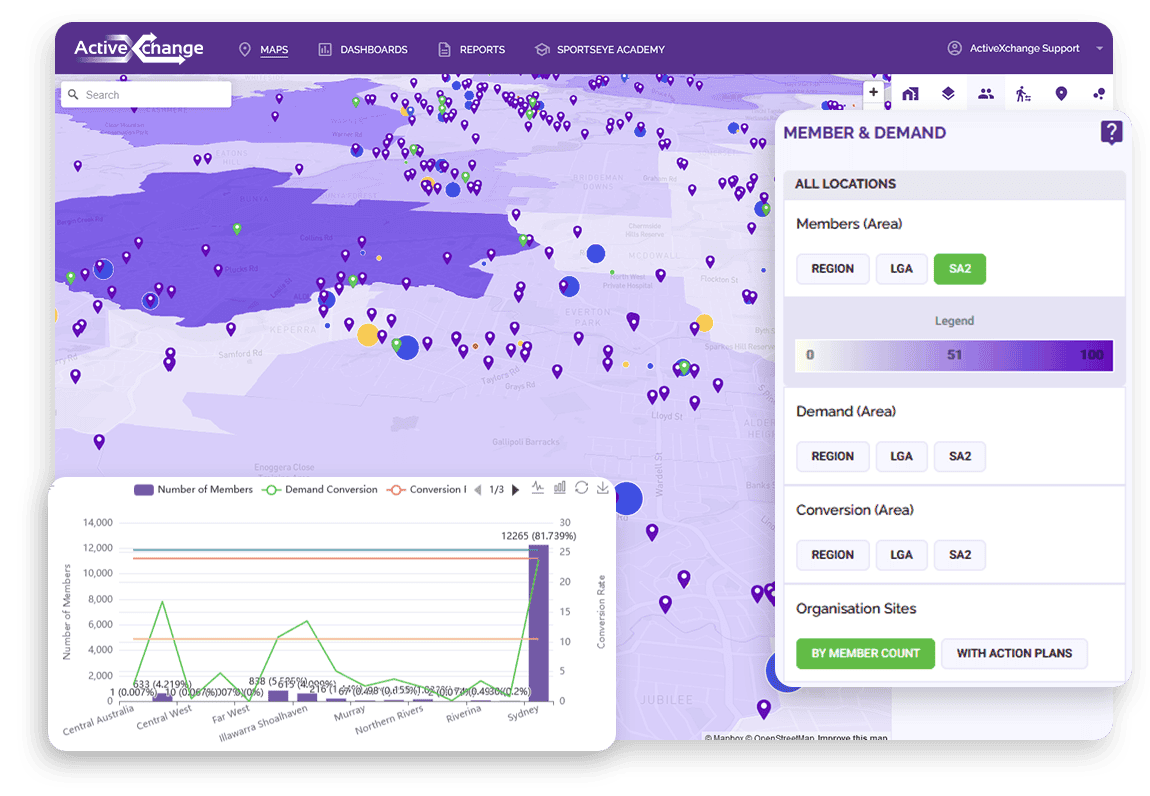
Task: Open the Reports menu
Action: coord(472,49)
